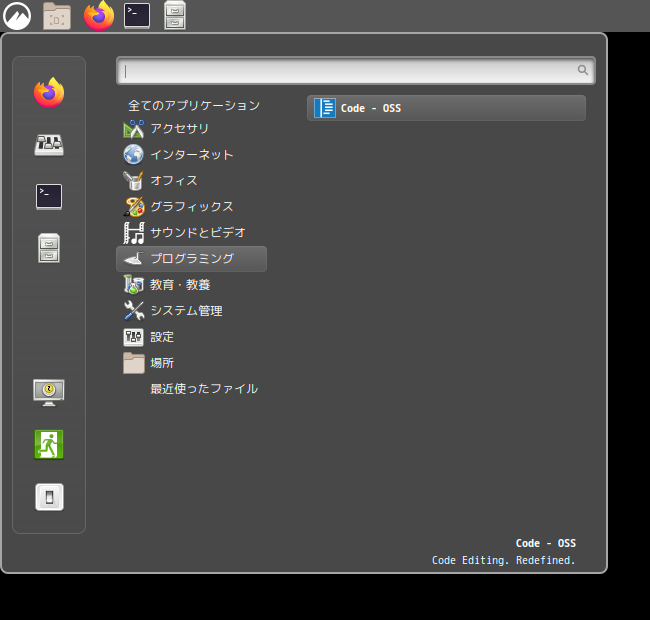This screenshot has width=650, height=620.
Task: Select the 全てのアプリケーション category
Action: point(194,106)
